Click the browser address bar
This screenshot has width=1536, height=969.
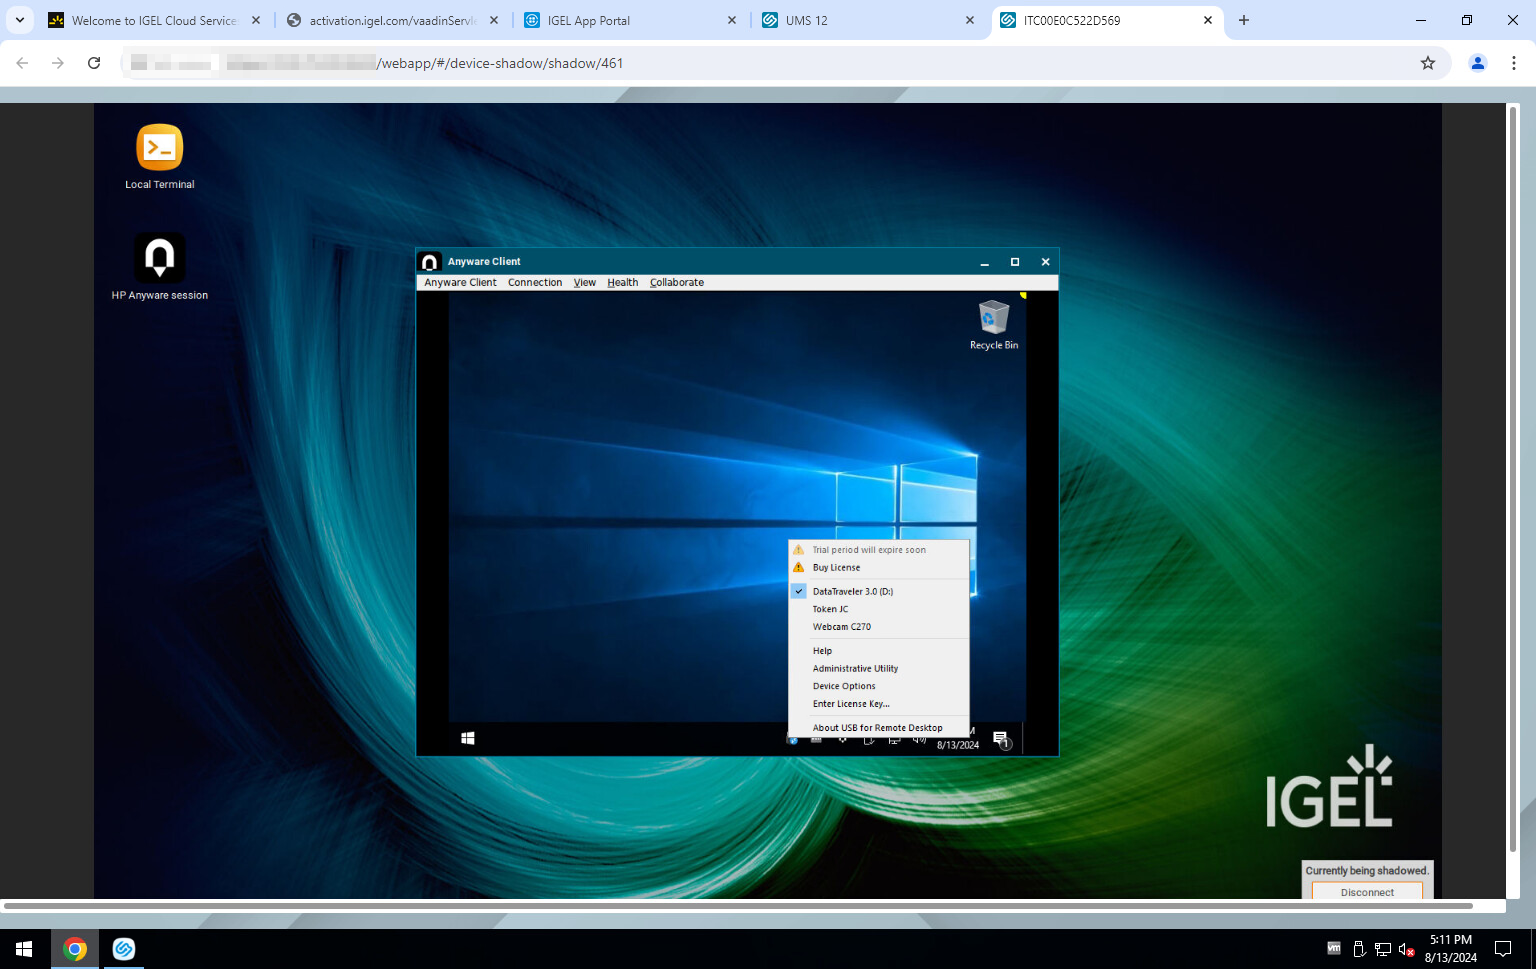pyautogui.click(x=760, y=63)
